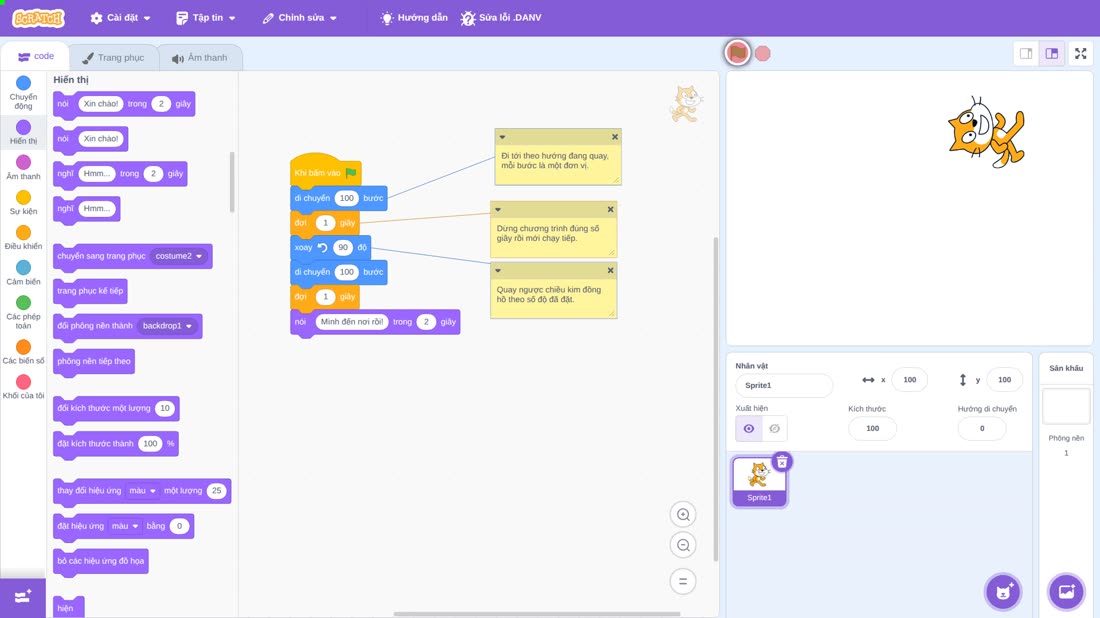Select the Điều khiển block category
1100x618 pixels.
[x=23, y=239]
